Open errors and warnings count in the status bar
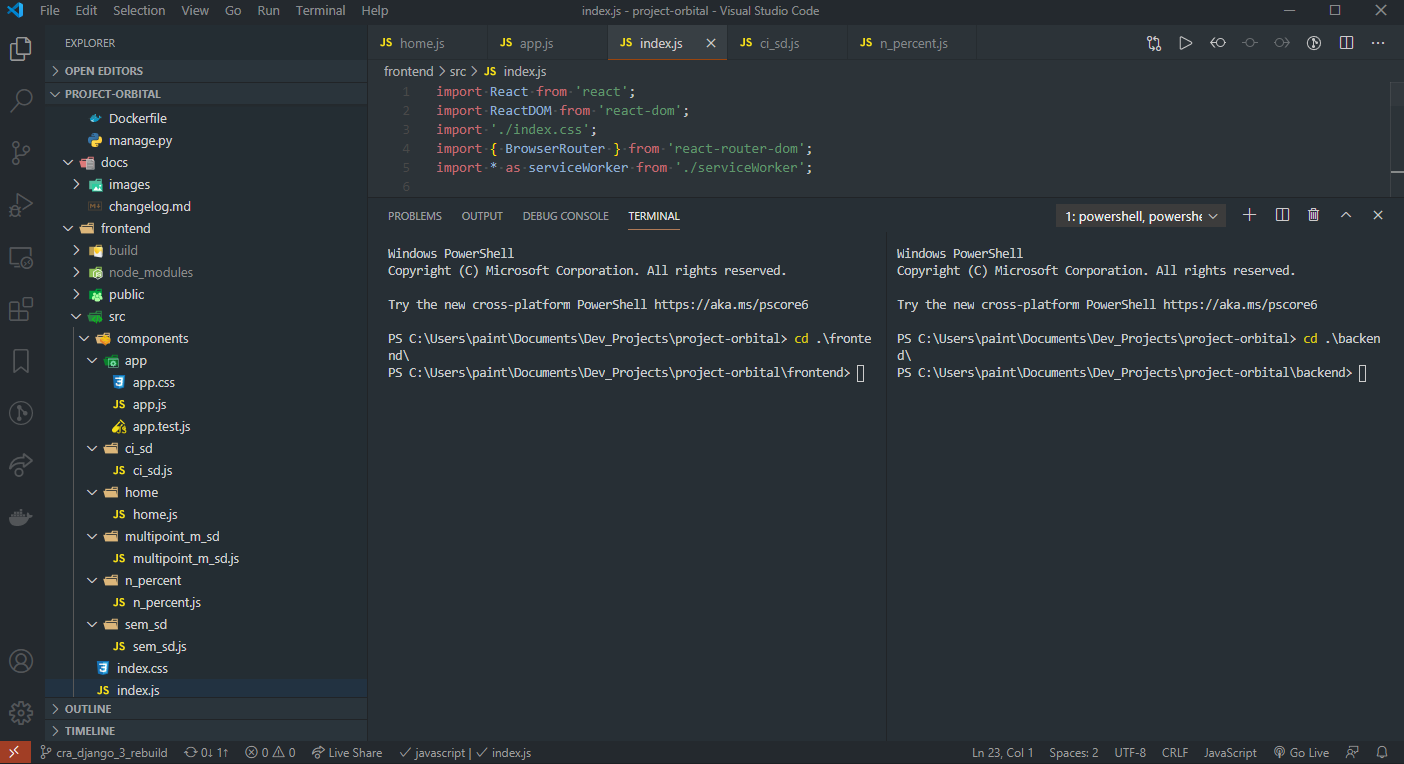 click(270, 753)
